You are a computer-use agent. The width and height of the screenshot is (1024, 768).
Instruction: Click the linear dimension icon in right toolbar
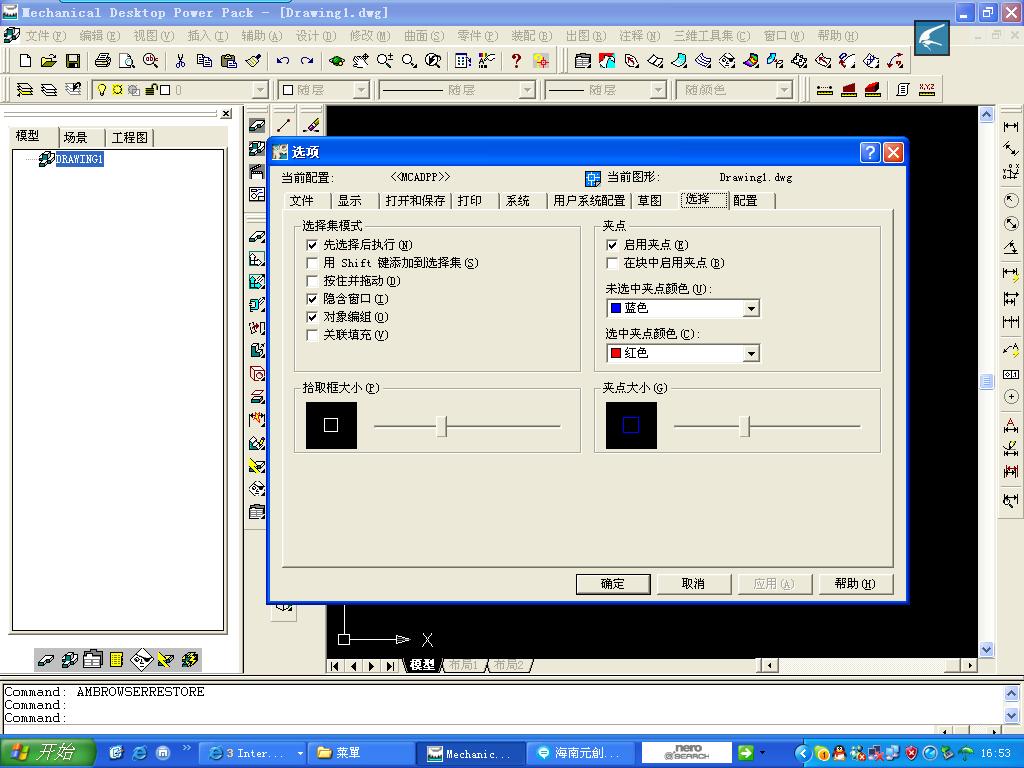1011,126
